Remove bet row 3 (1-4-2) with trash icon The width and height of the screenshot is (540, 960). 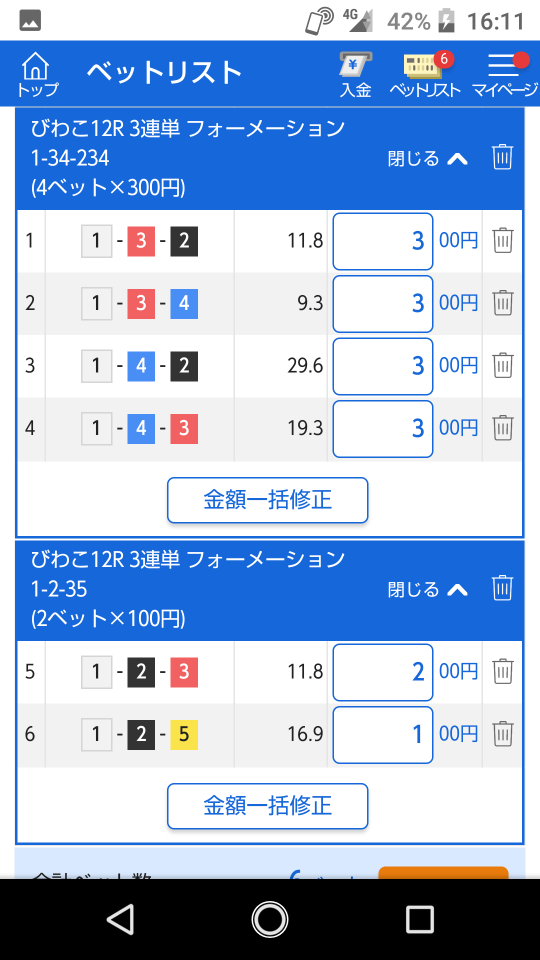coord(503,366)
